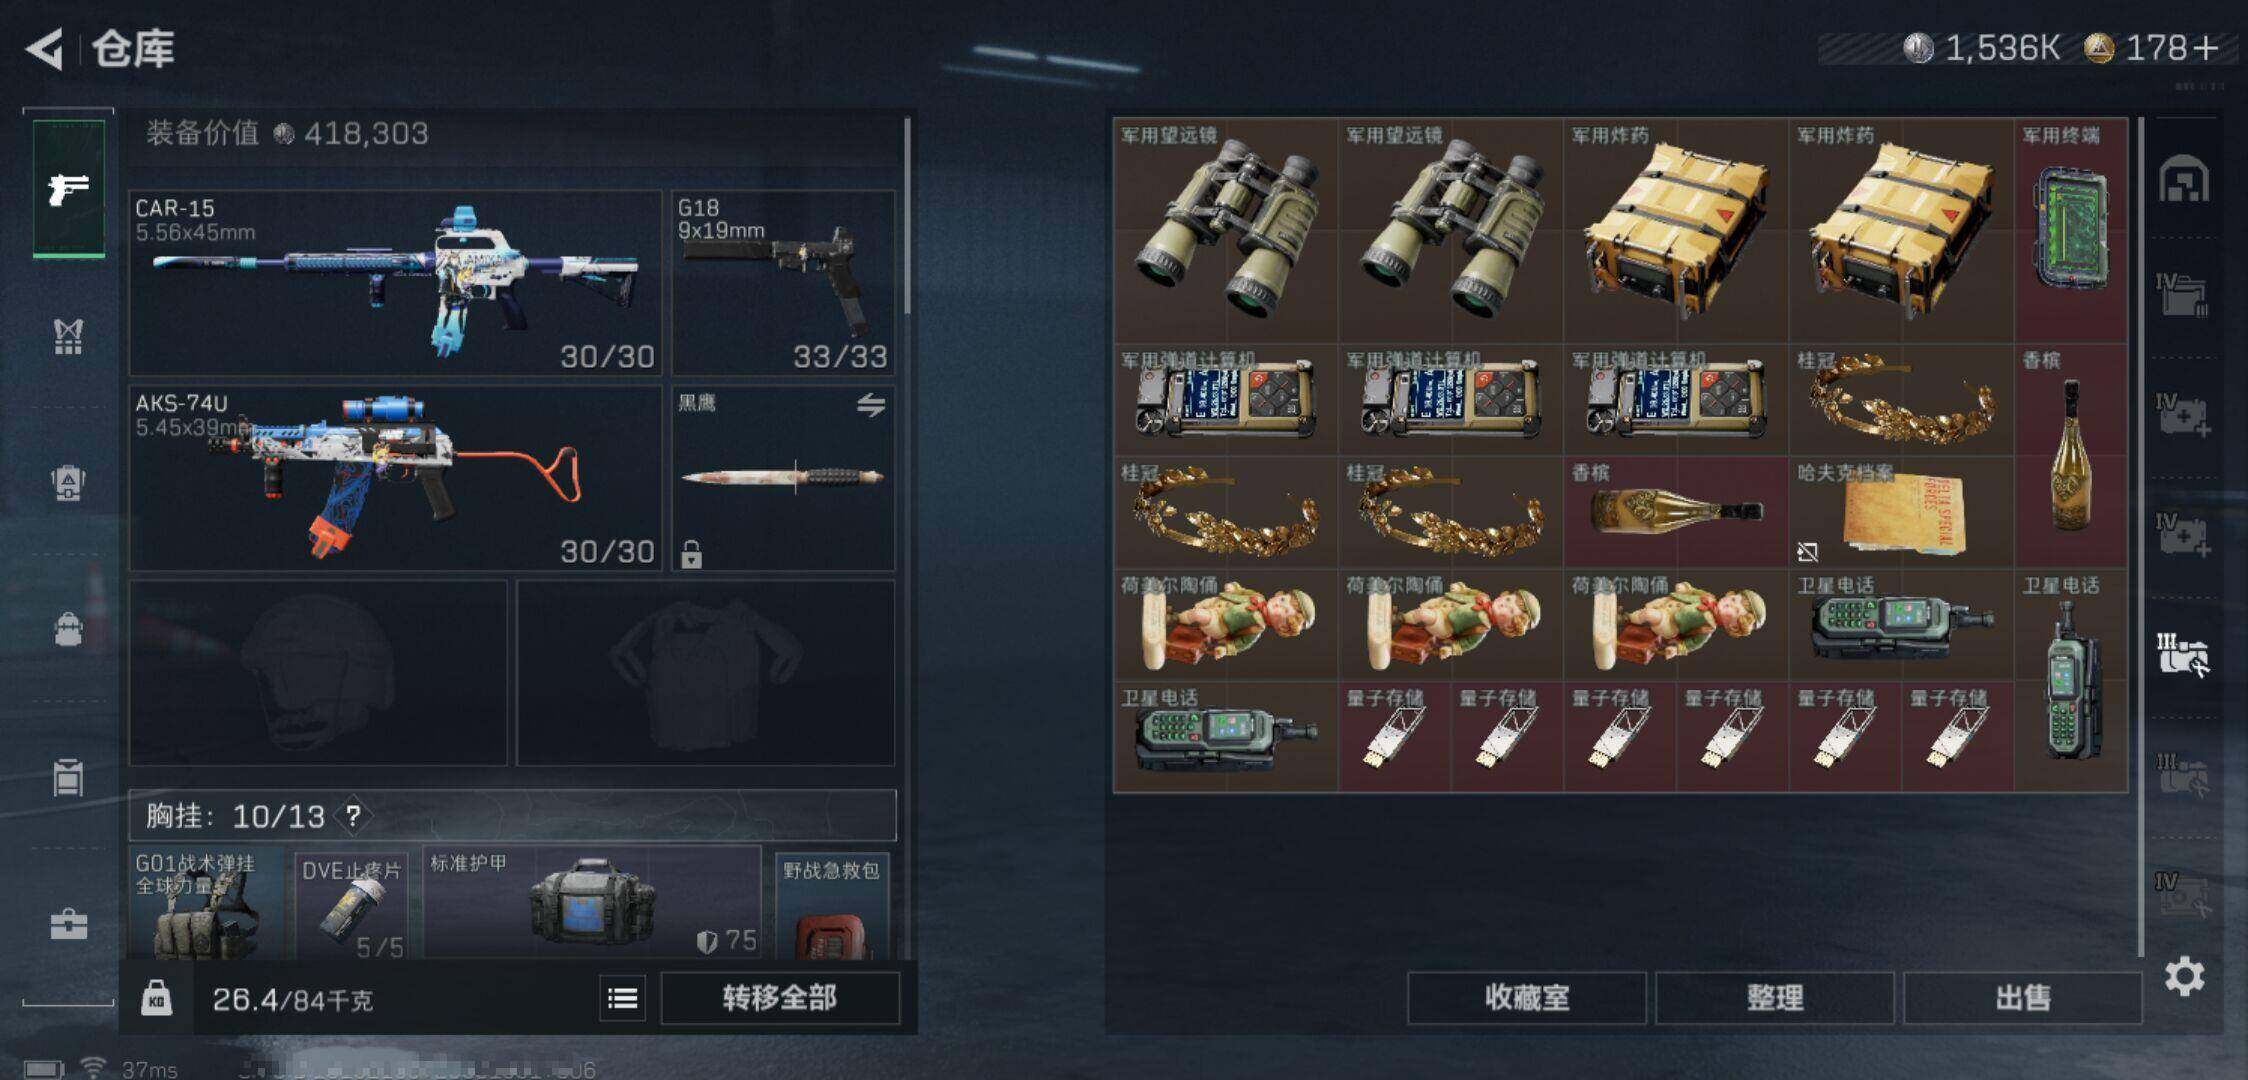The image size is (2248, 1080).
Task: Go back using the arrow beside 仓库
Action: [45, 49]
